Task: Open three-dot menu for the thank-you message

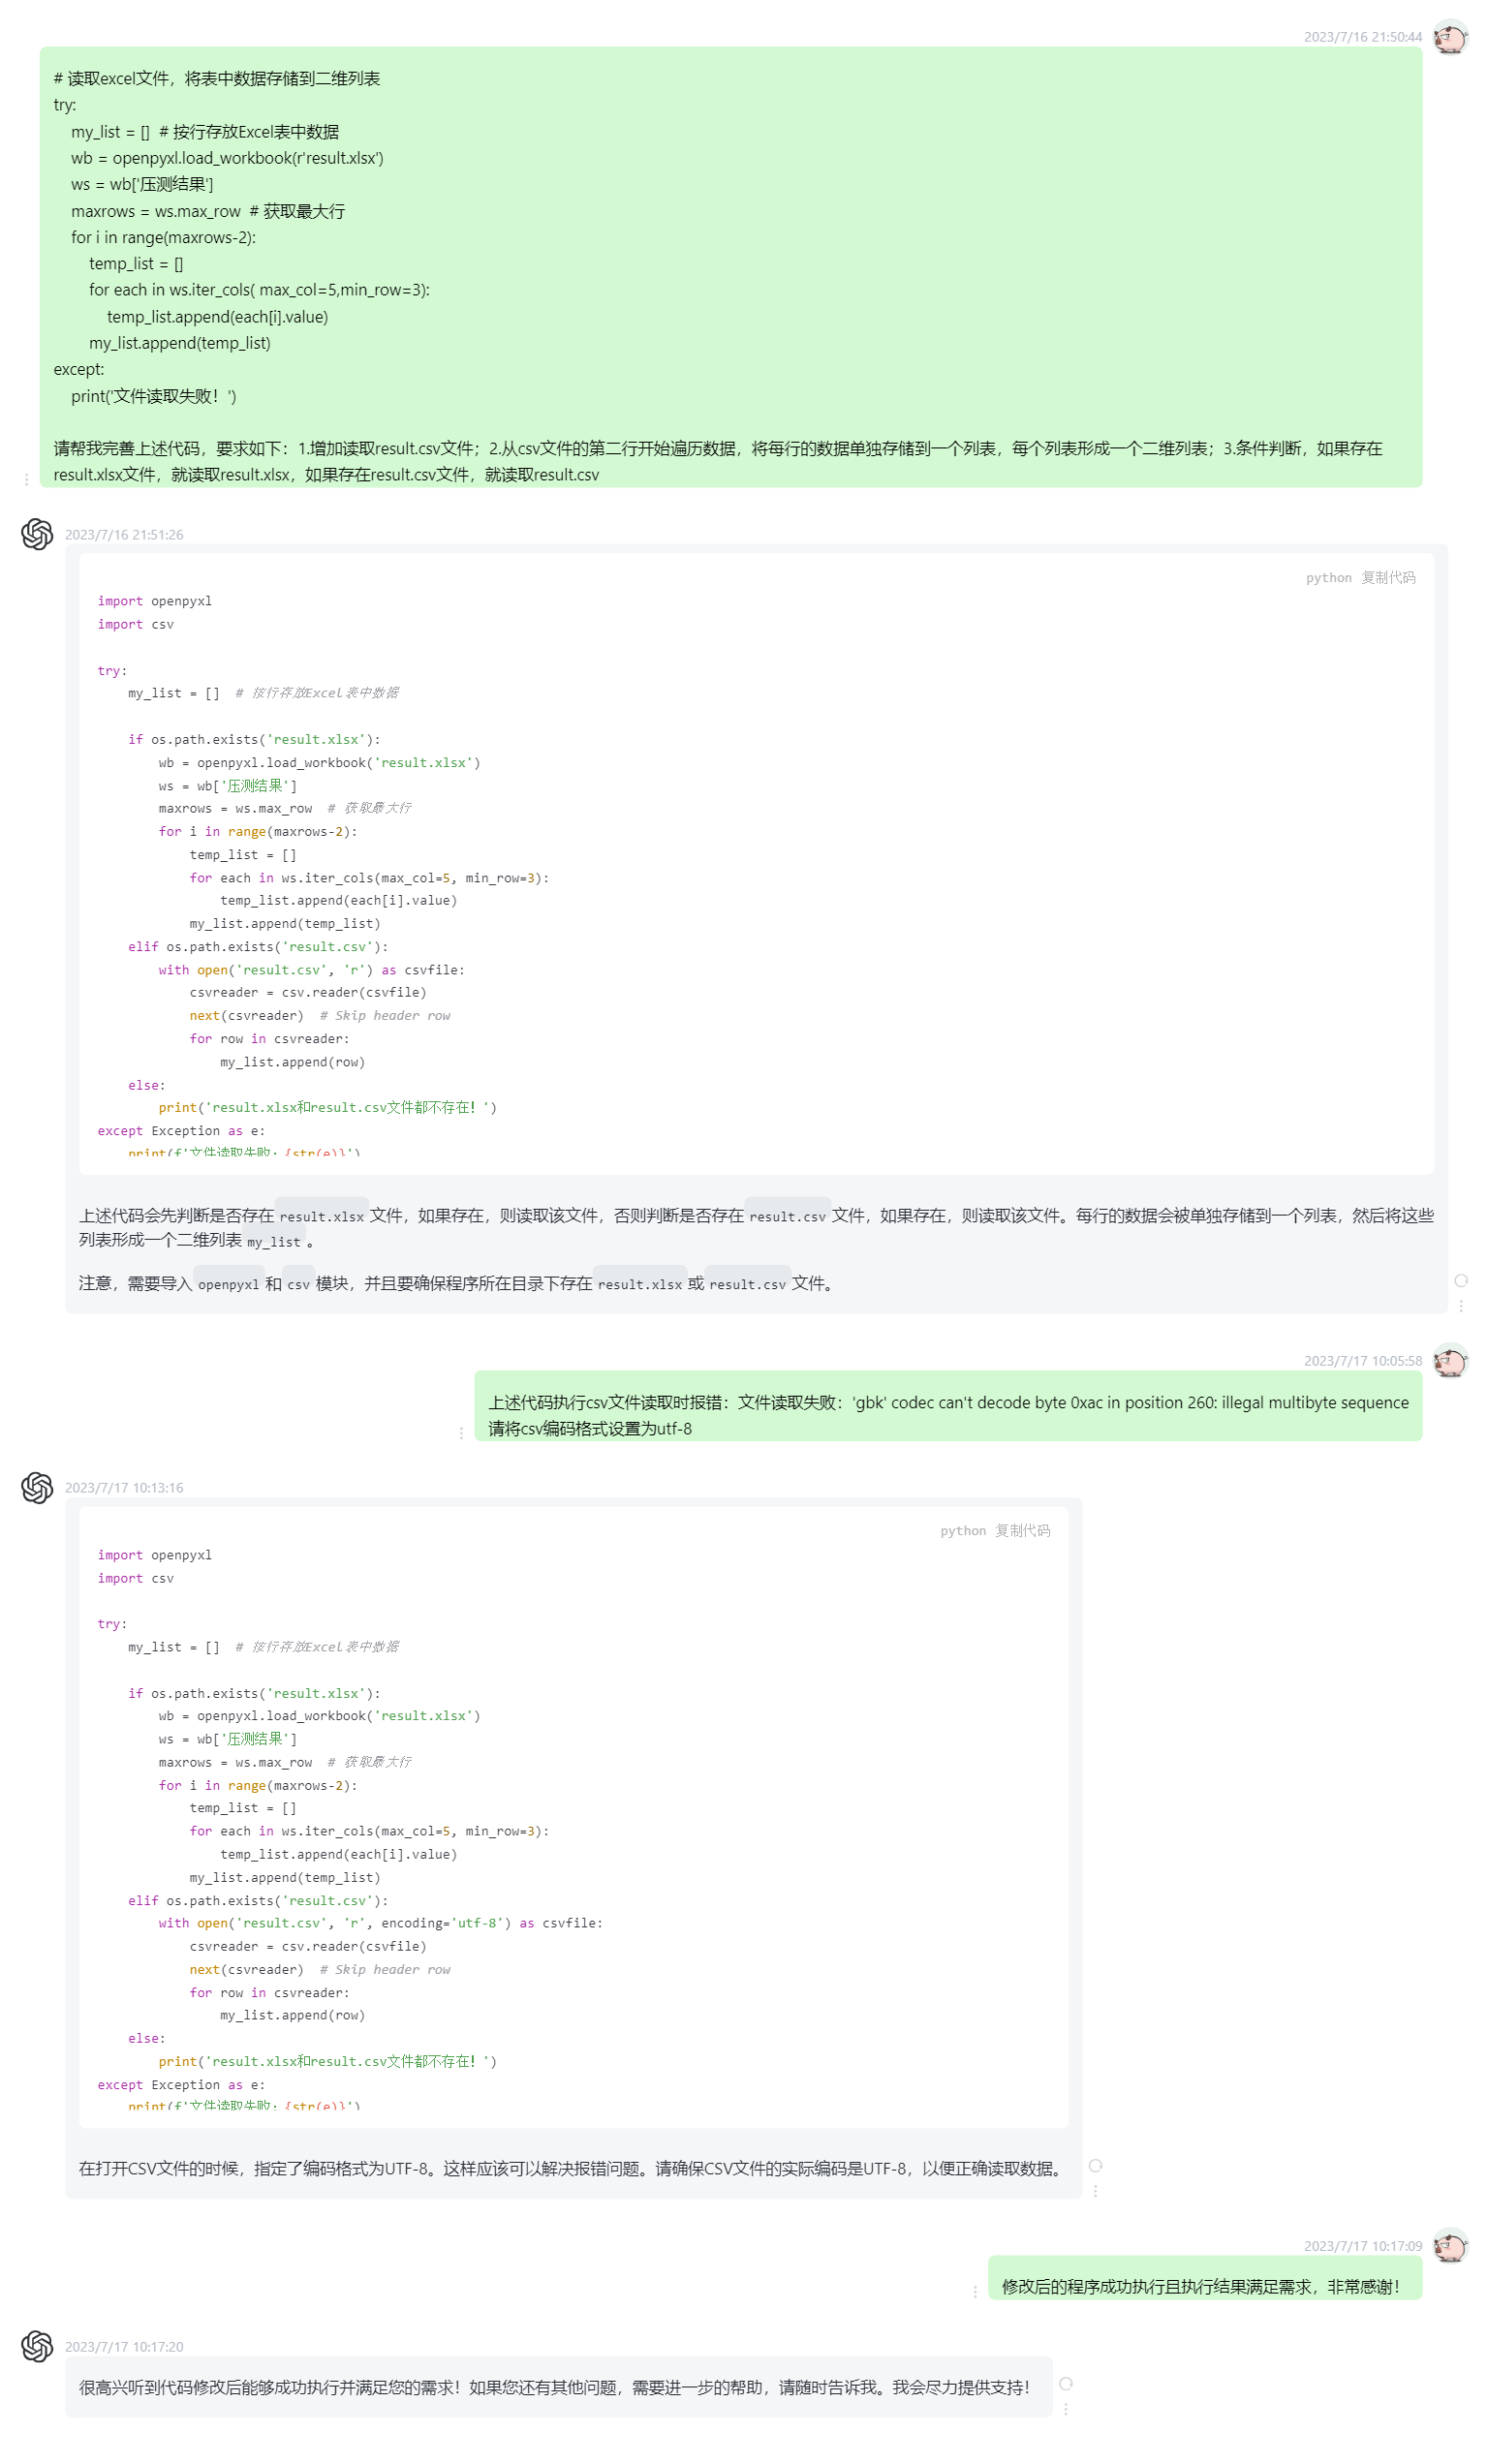Action: (x=975, y=2292)
